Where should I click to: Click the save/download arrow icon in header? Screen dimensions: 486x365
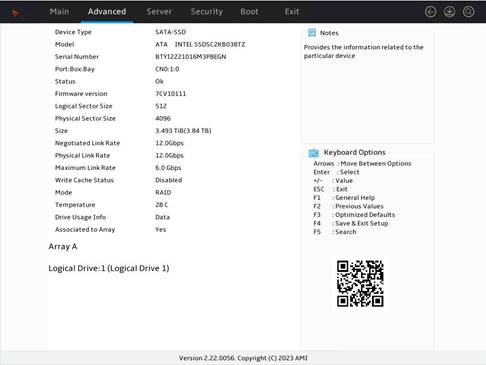[x=449, y=12]
